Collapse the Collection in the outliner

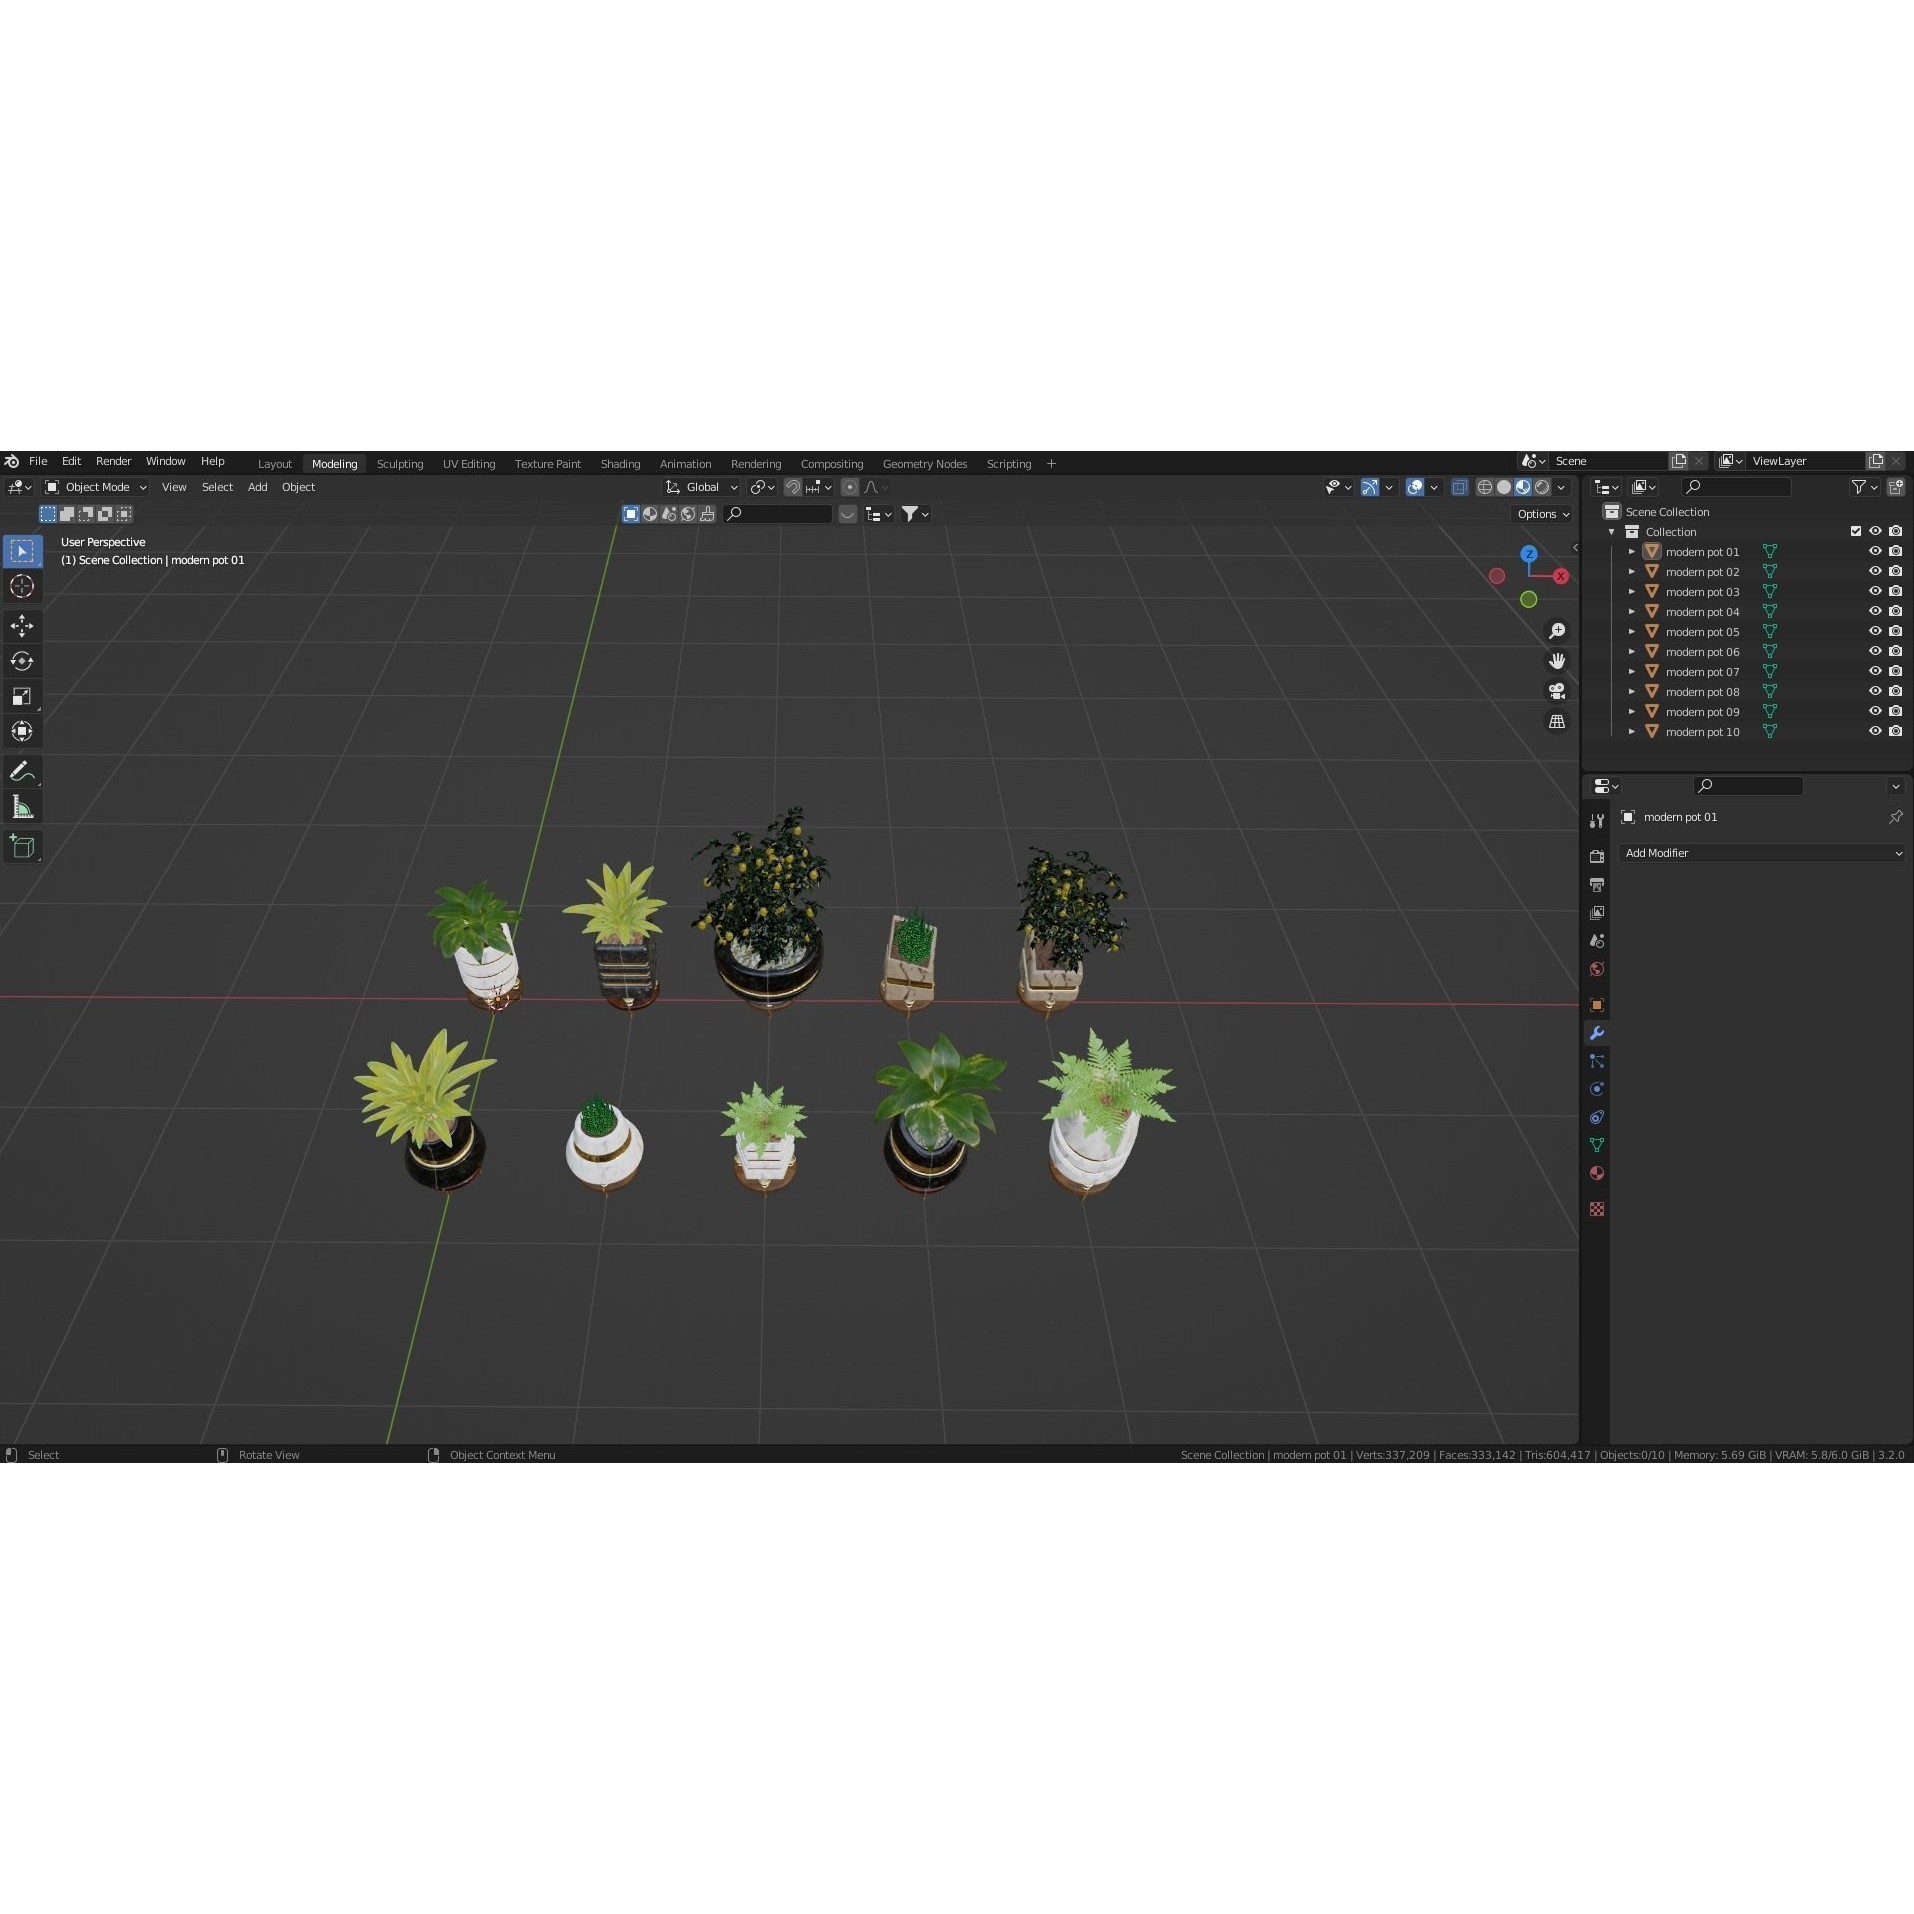[1612, 531]
